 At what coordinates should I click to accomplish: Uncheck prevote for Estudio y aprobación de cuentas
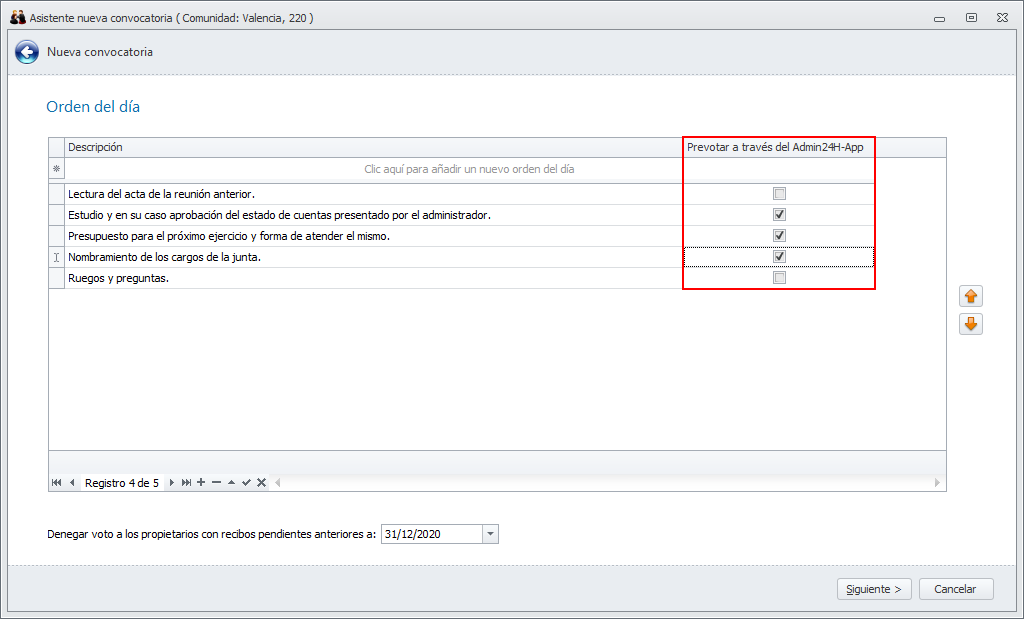779,214
